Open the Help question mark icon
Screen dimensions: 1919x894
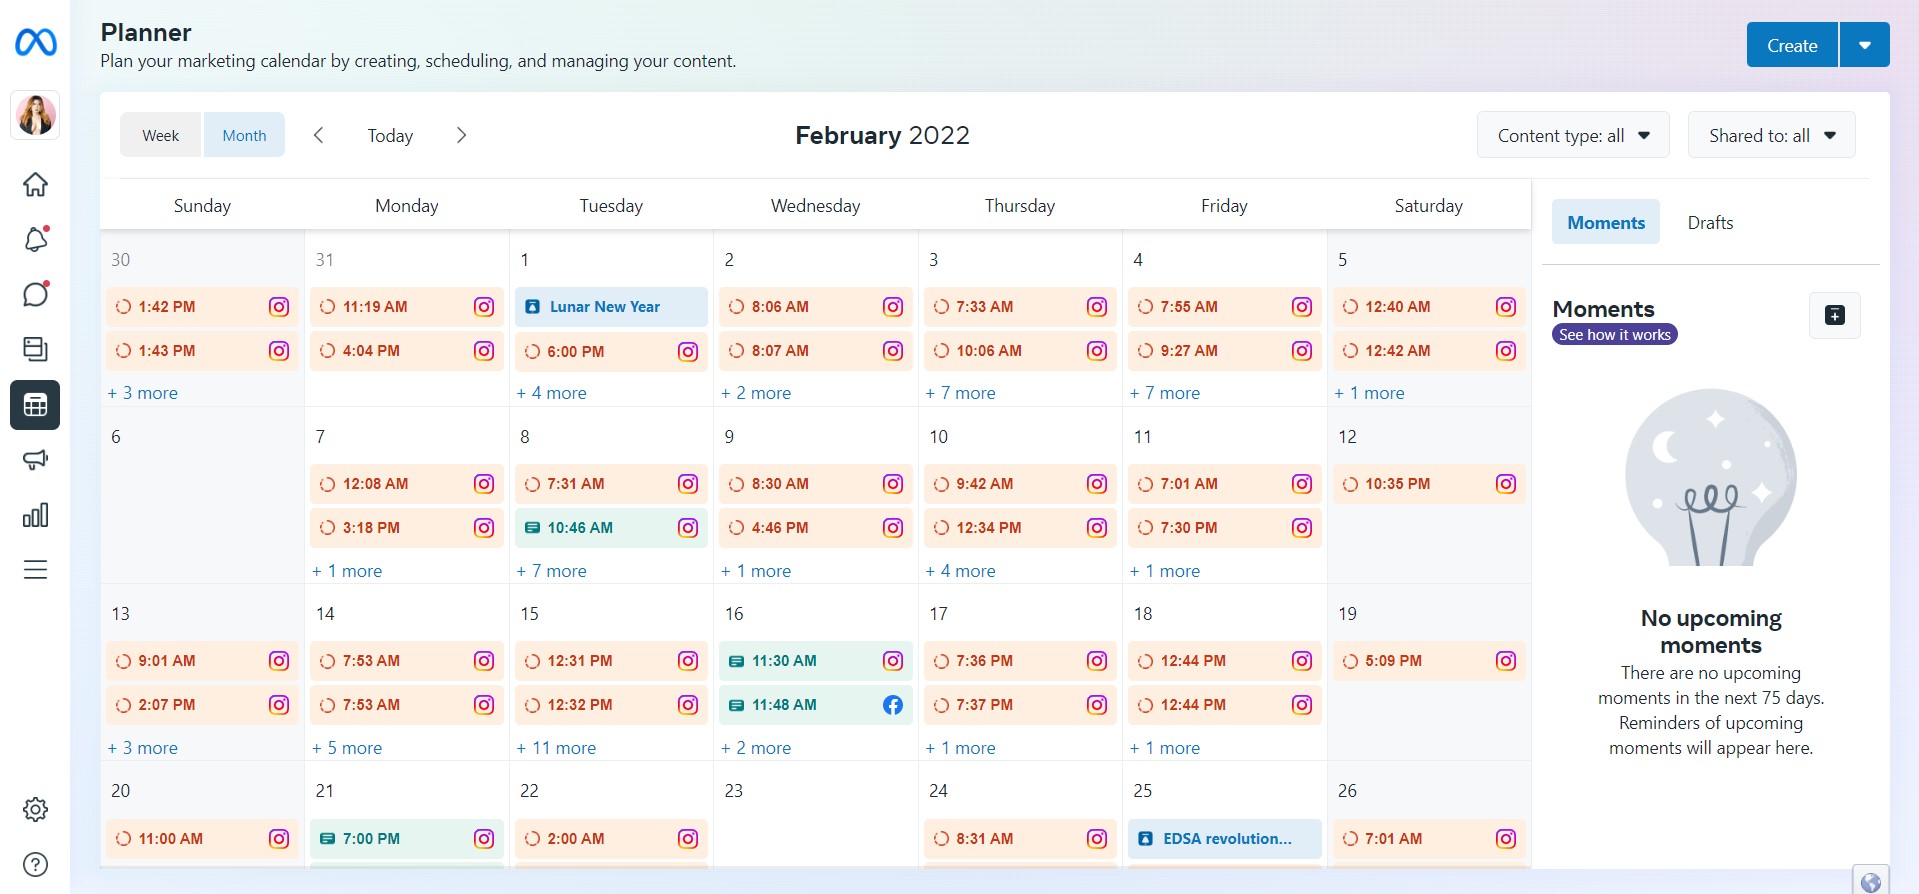[35, 864]
